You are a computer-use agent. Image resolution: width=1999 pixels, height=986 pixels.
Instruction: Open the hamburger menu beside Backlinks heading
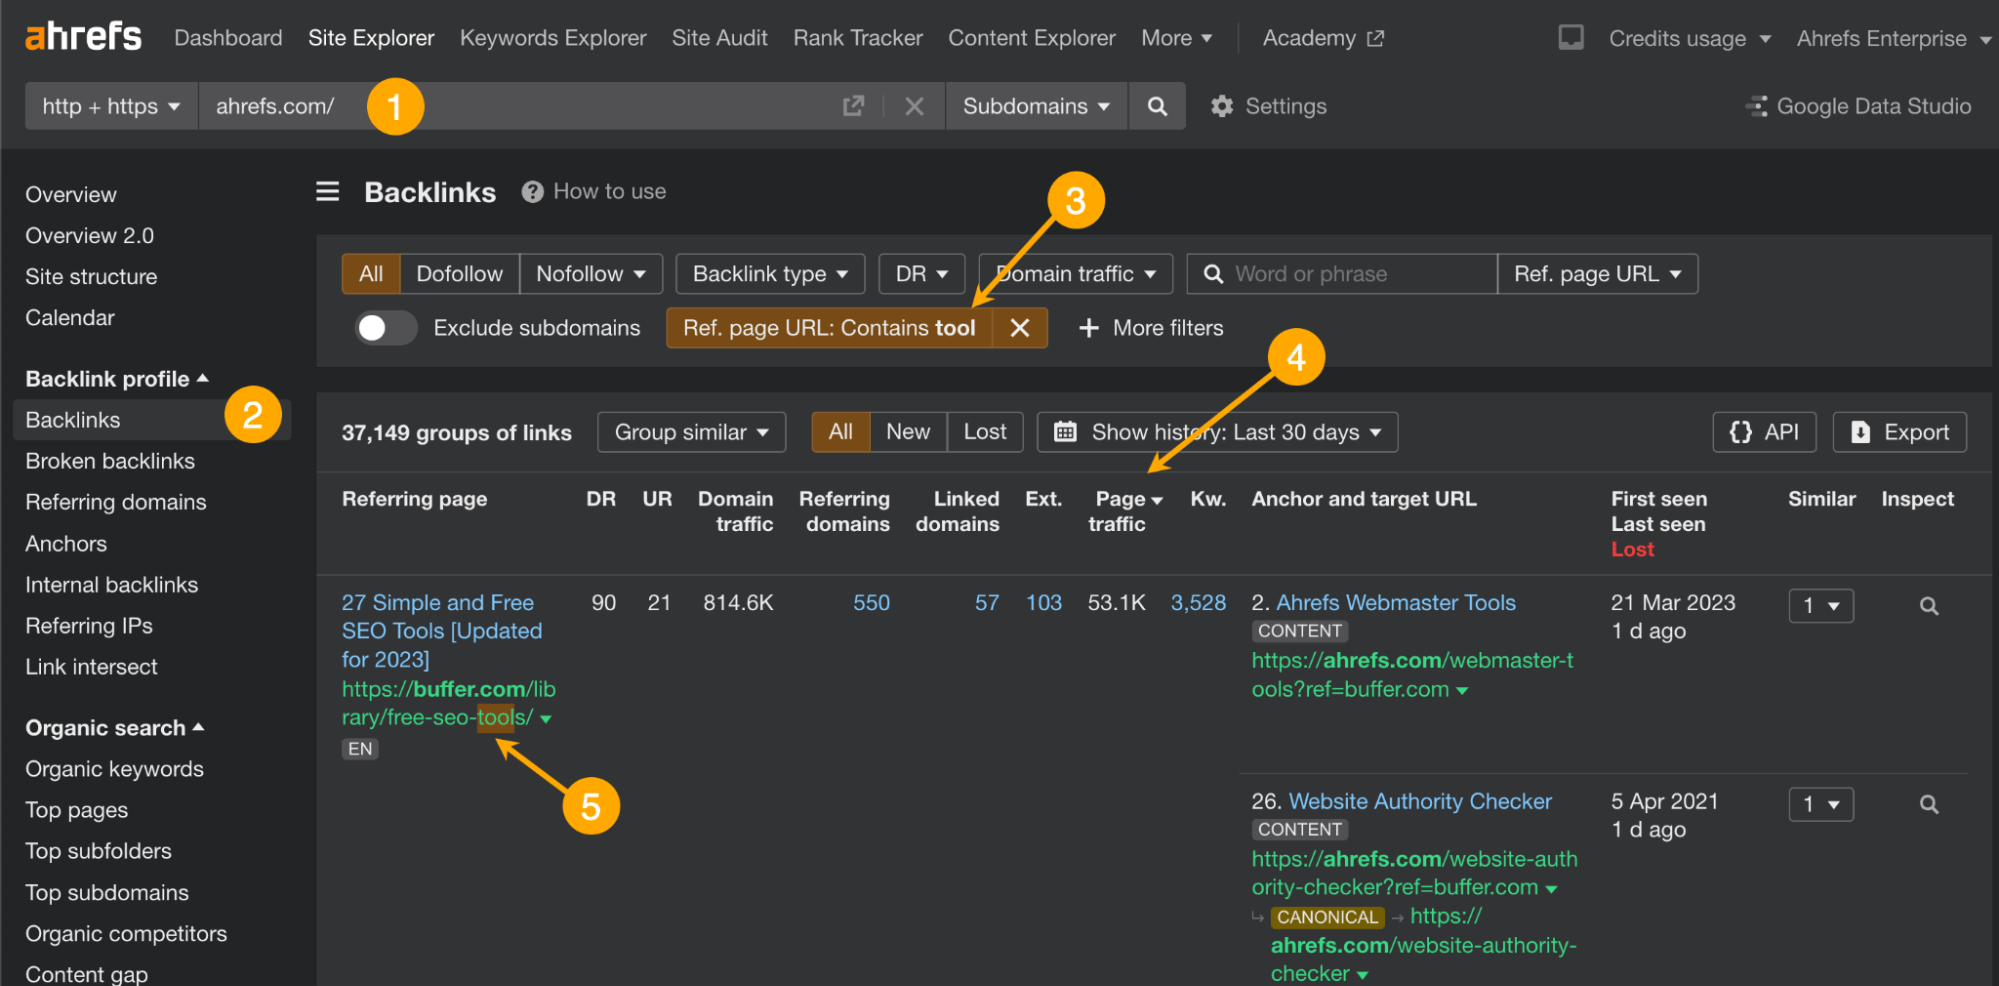point(327,191)
